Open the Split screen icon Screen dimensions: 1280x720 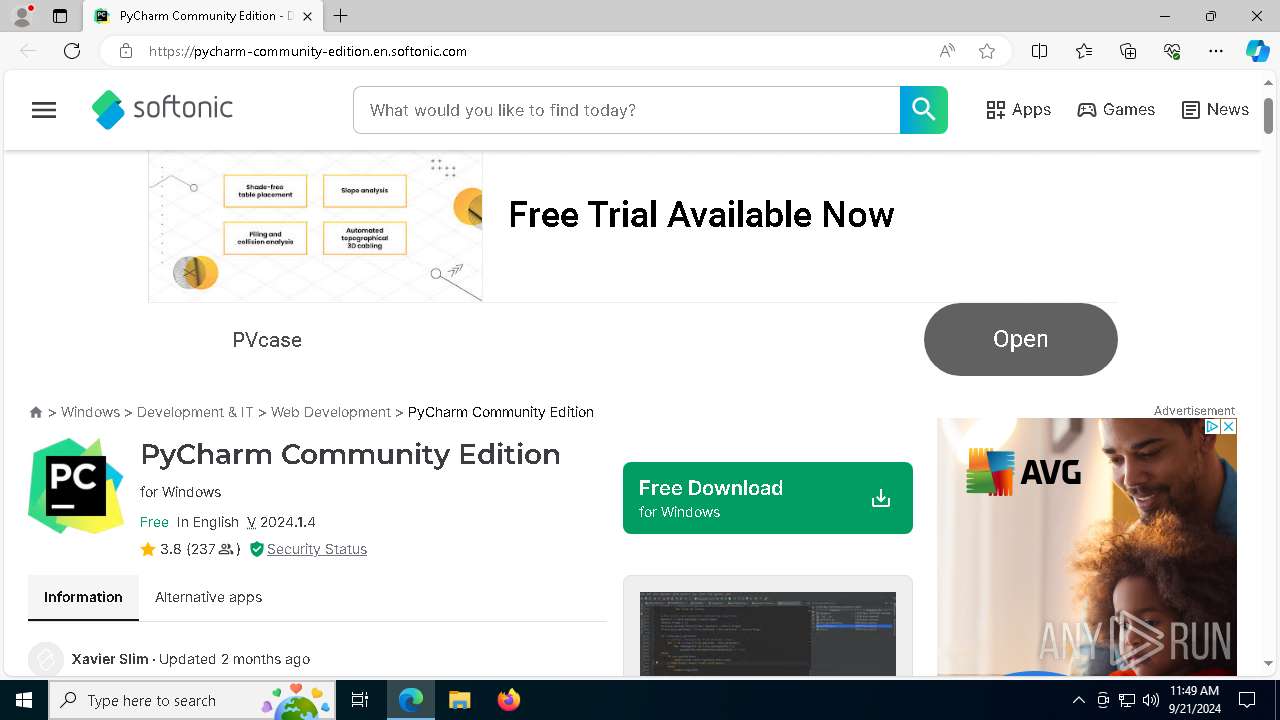coord(1040,51)
